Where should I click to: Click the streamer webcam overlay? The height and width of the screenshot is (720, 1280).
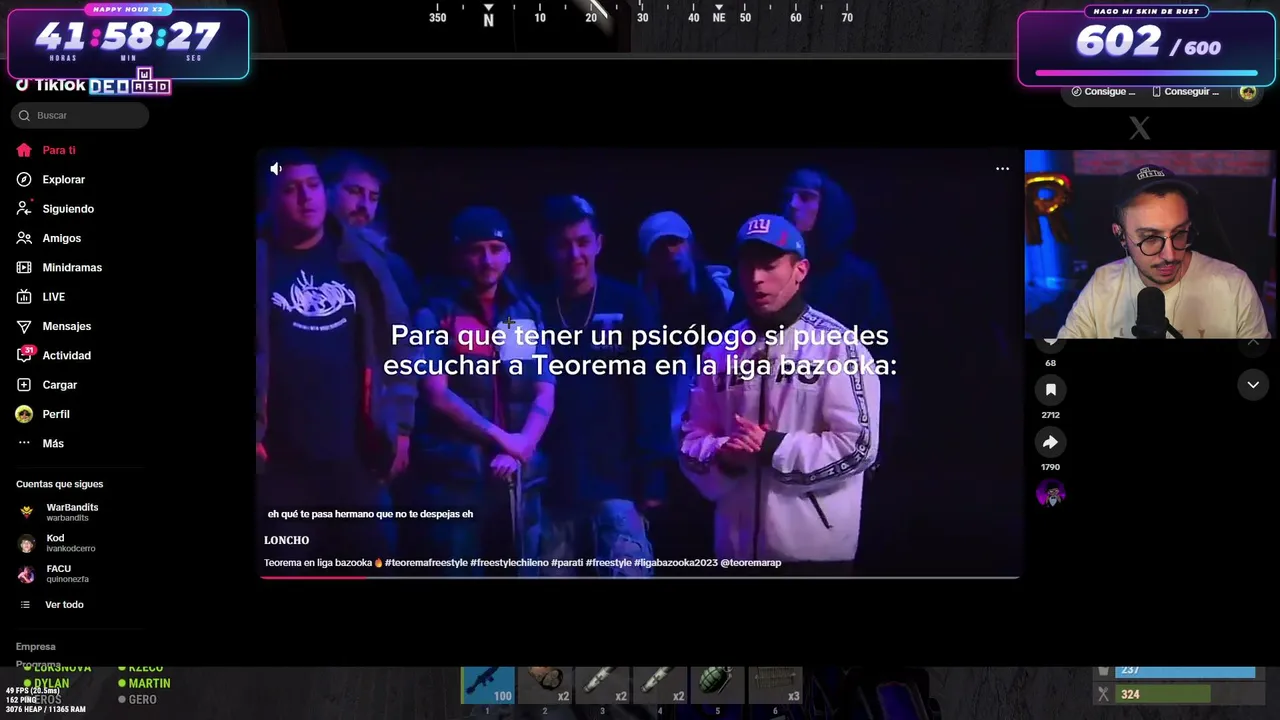(x=1149, y=245)
